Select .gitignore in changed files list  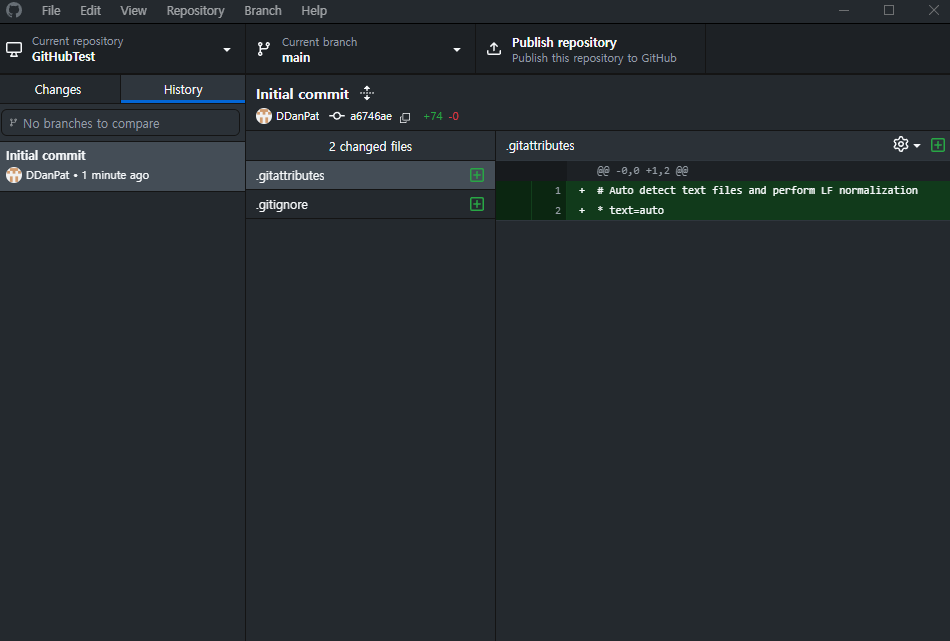coord(370,204)
